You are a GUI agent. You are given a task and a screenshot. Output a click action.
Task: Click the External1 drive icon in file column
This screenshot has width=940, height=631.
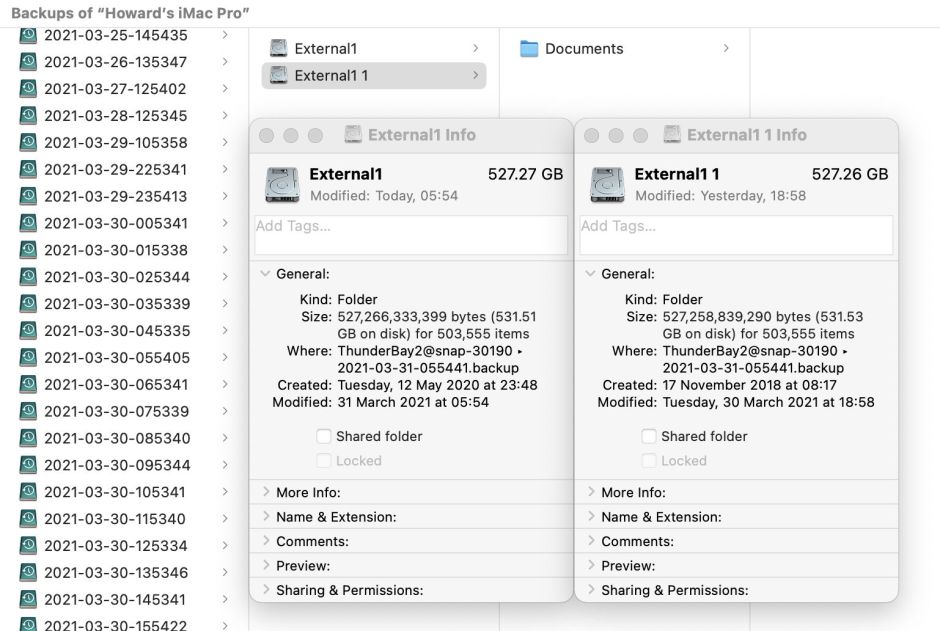(278, 48)
